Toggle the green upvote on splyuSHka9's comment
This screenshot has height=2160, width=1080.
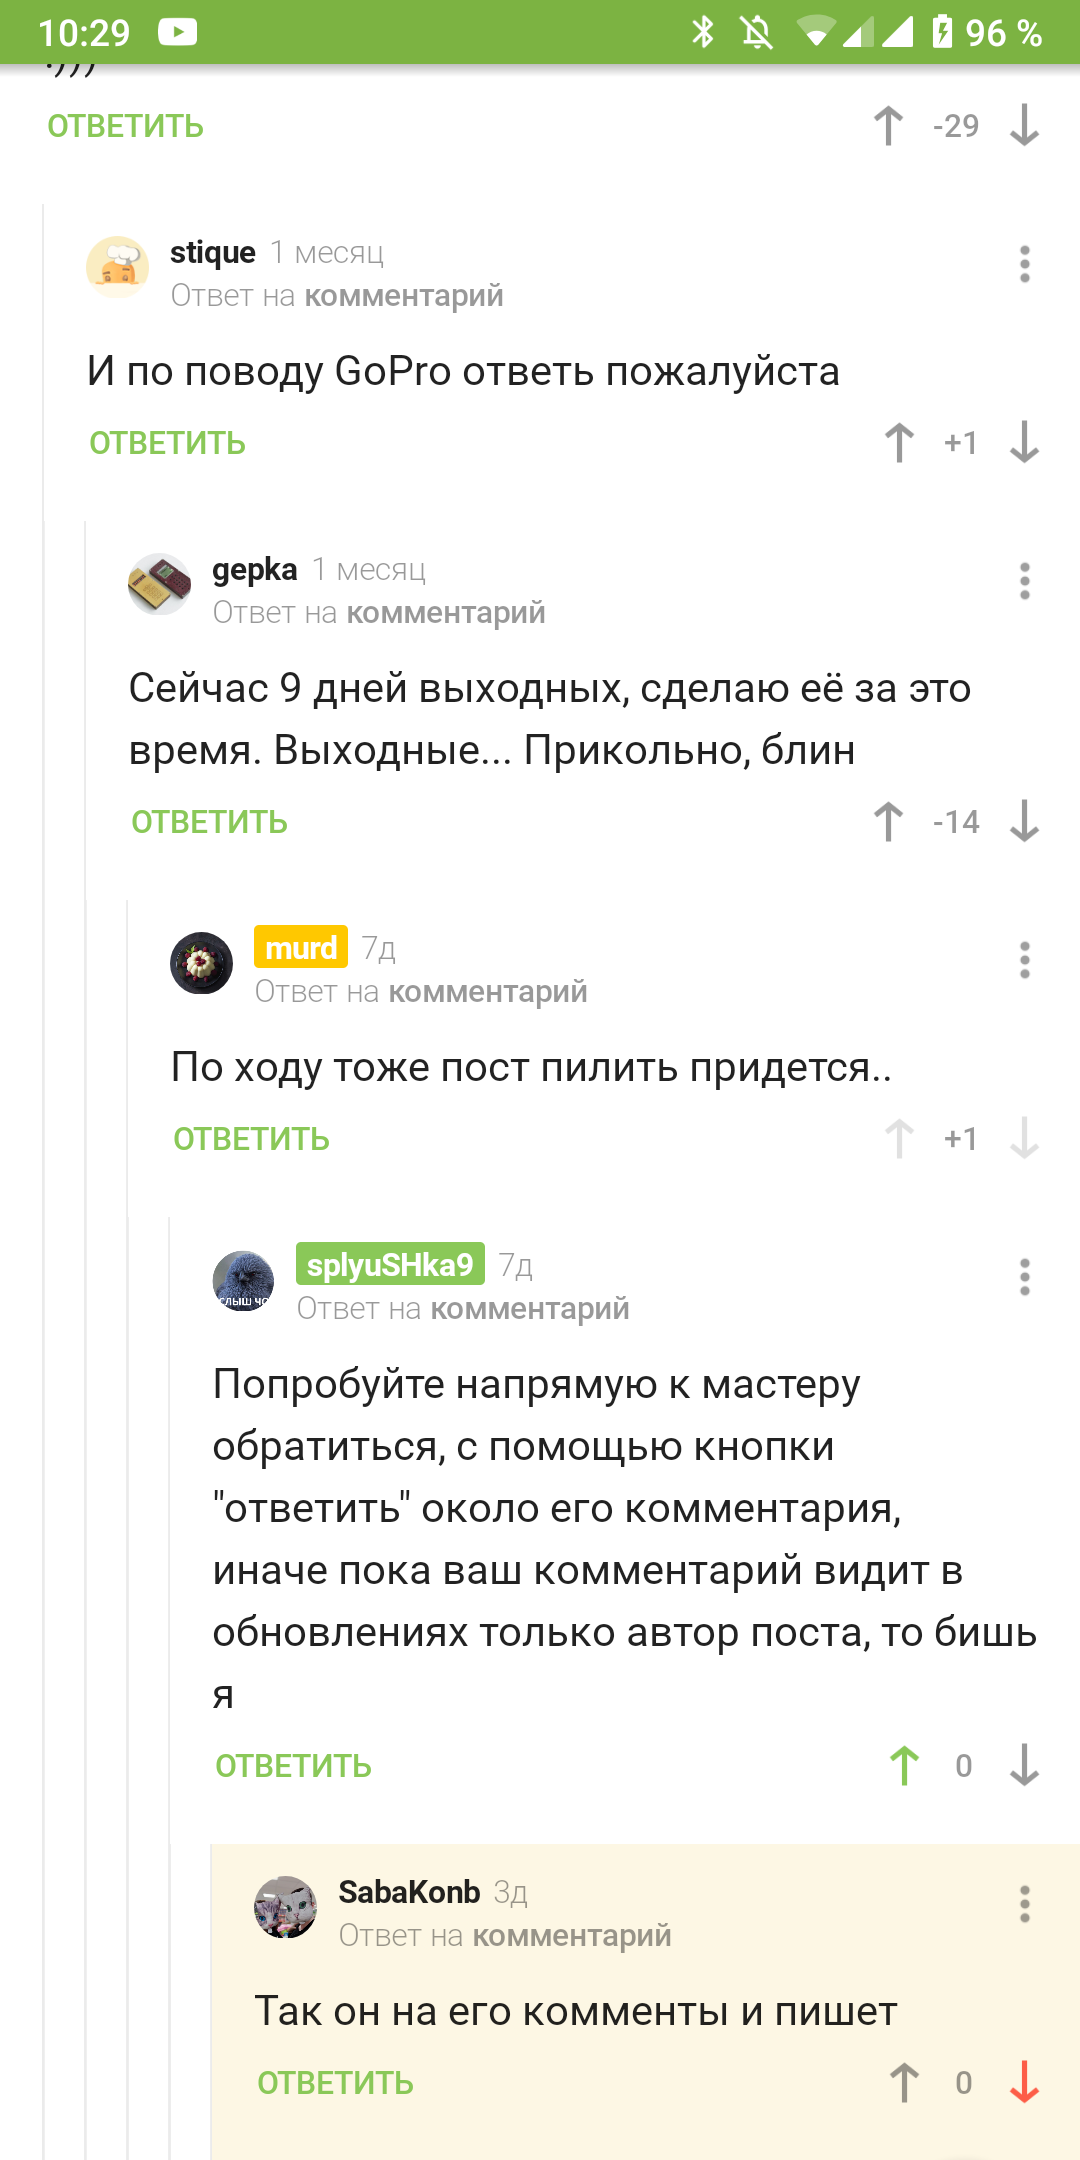905,1766
